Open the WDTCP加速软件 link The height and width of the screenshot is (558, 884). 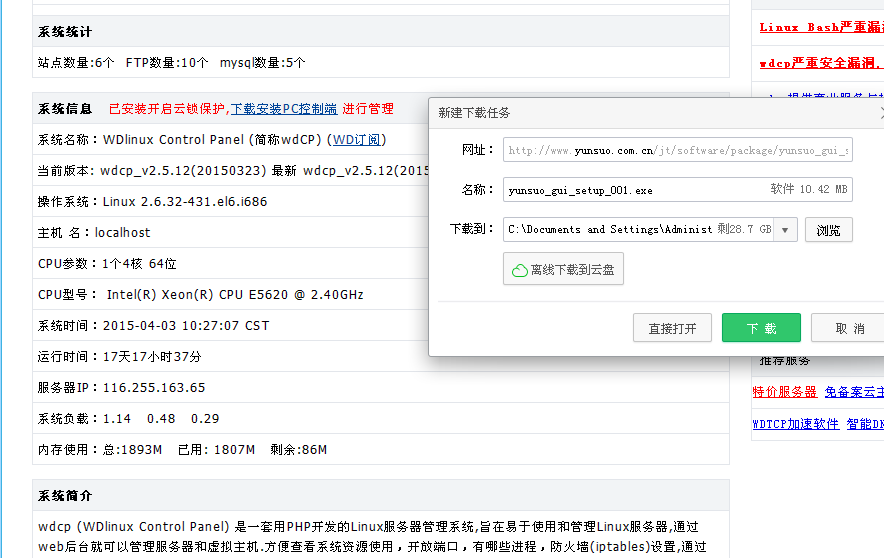click(x=795, y=424)
